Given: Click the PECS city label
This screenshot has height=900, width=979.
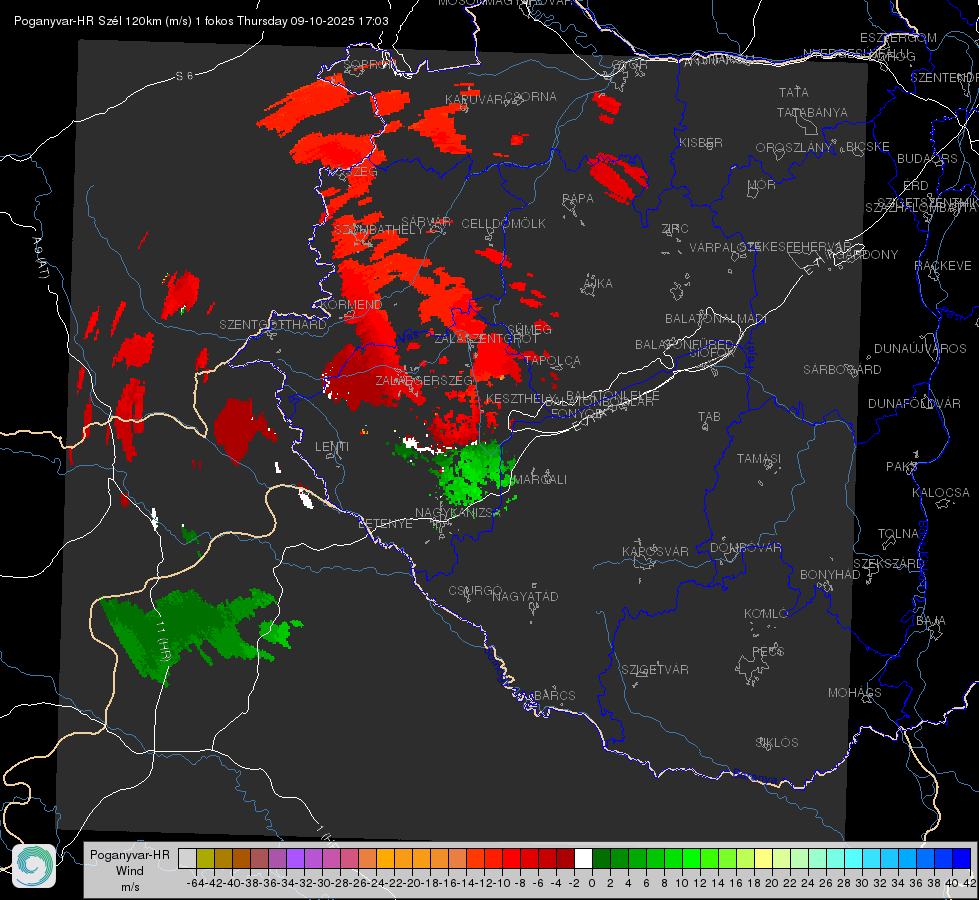Looking at the screenshot, I should [767, 651].
